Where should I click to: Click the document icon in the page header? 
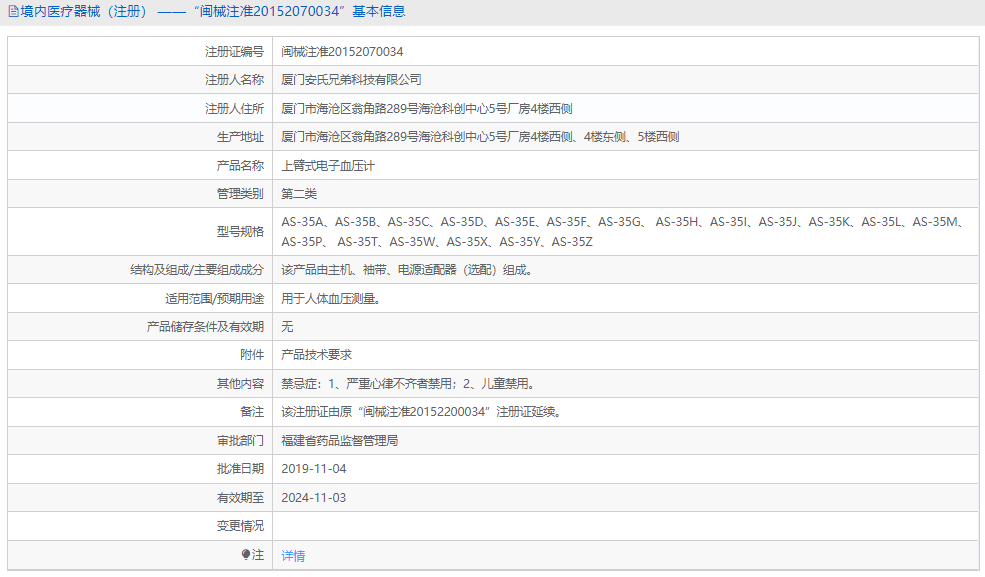[x=13, y=11]
